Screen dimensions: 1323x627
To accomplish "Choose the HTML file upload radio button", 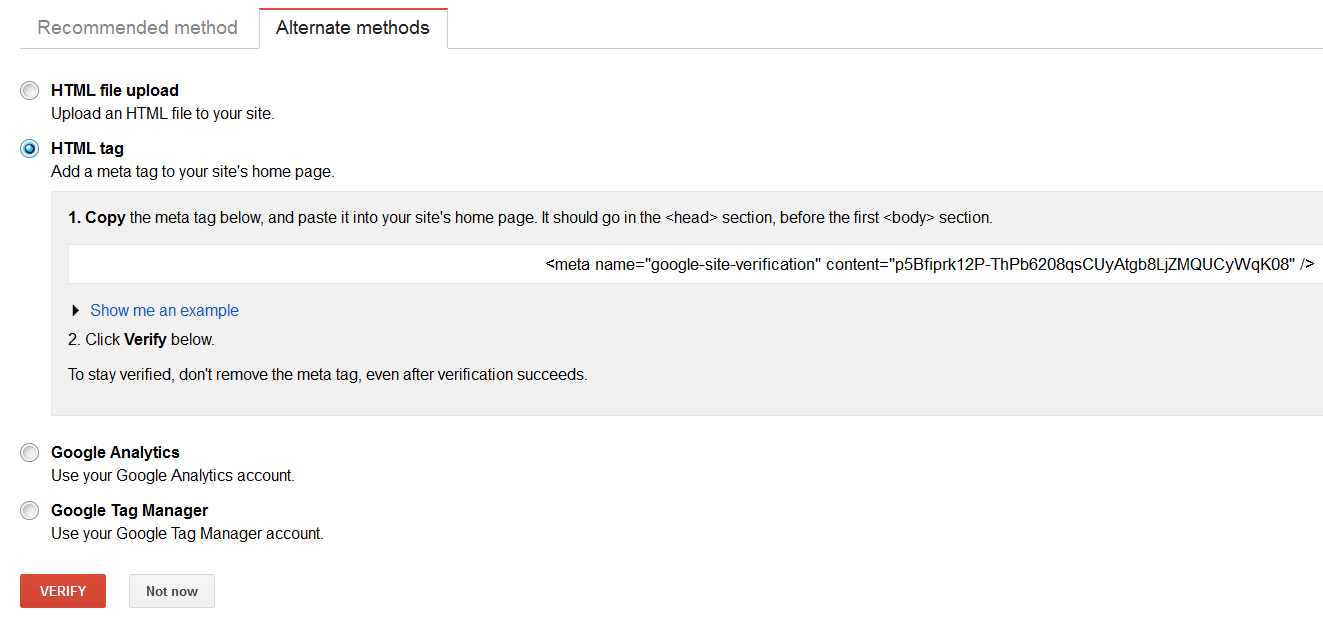I will pos(30,91).
